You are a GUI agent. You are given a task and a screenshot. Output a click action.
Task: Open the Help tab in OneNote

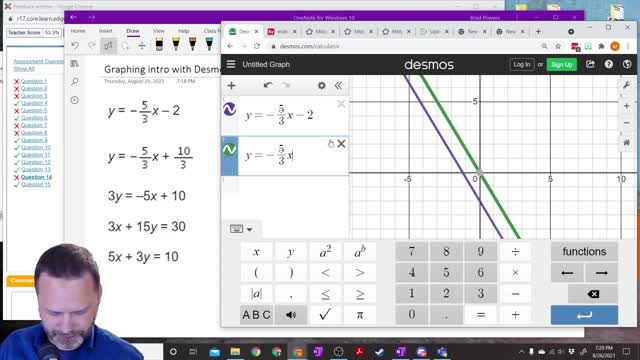[183, 31]
